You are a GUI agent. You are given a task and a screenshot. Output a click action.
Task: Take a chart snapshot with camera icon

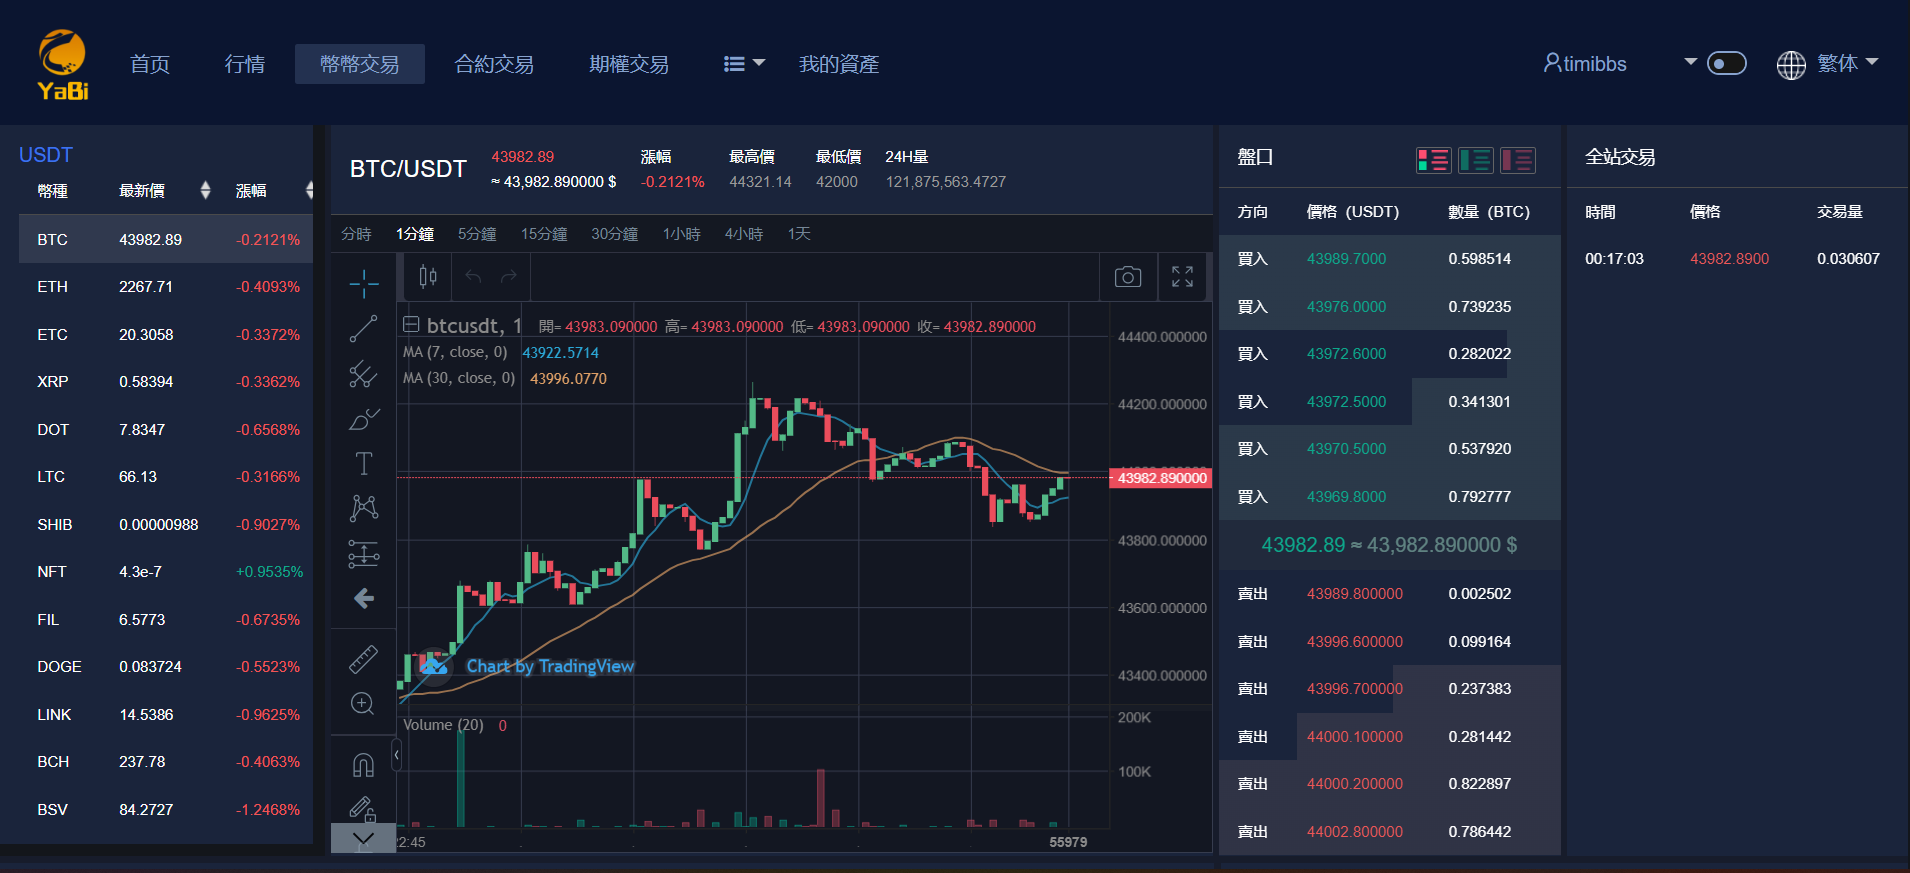1128,277
